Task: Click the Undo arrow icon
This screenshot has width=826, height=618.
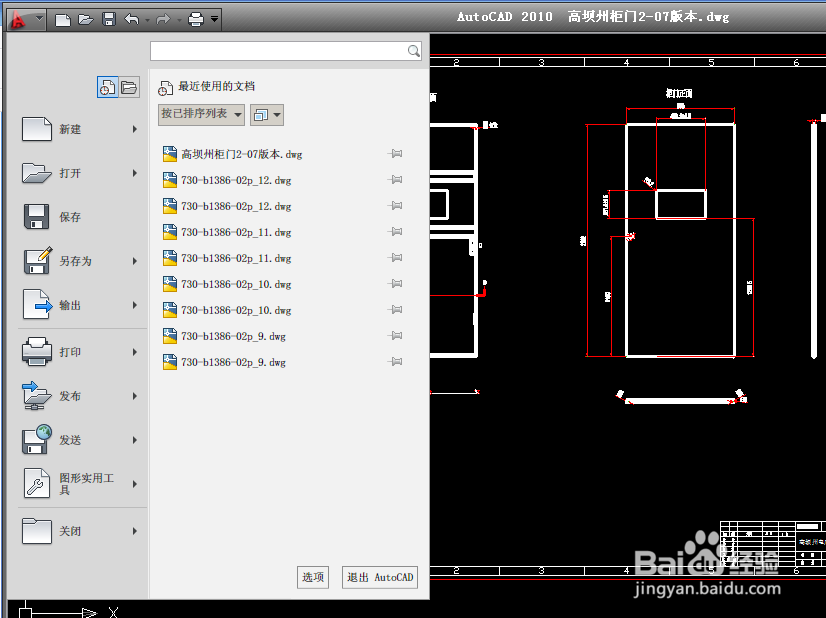Action: pos(132,20)
